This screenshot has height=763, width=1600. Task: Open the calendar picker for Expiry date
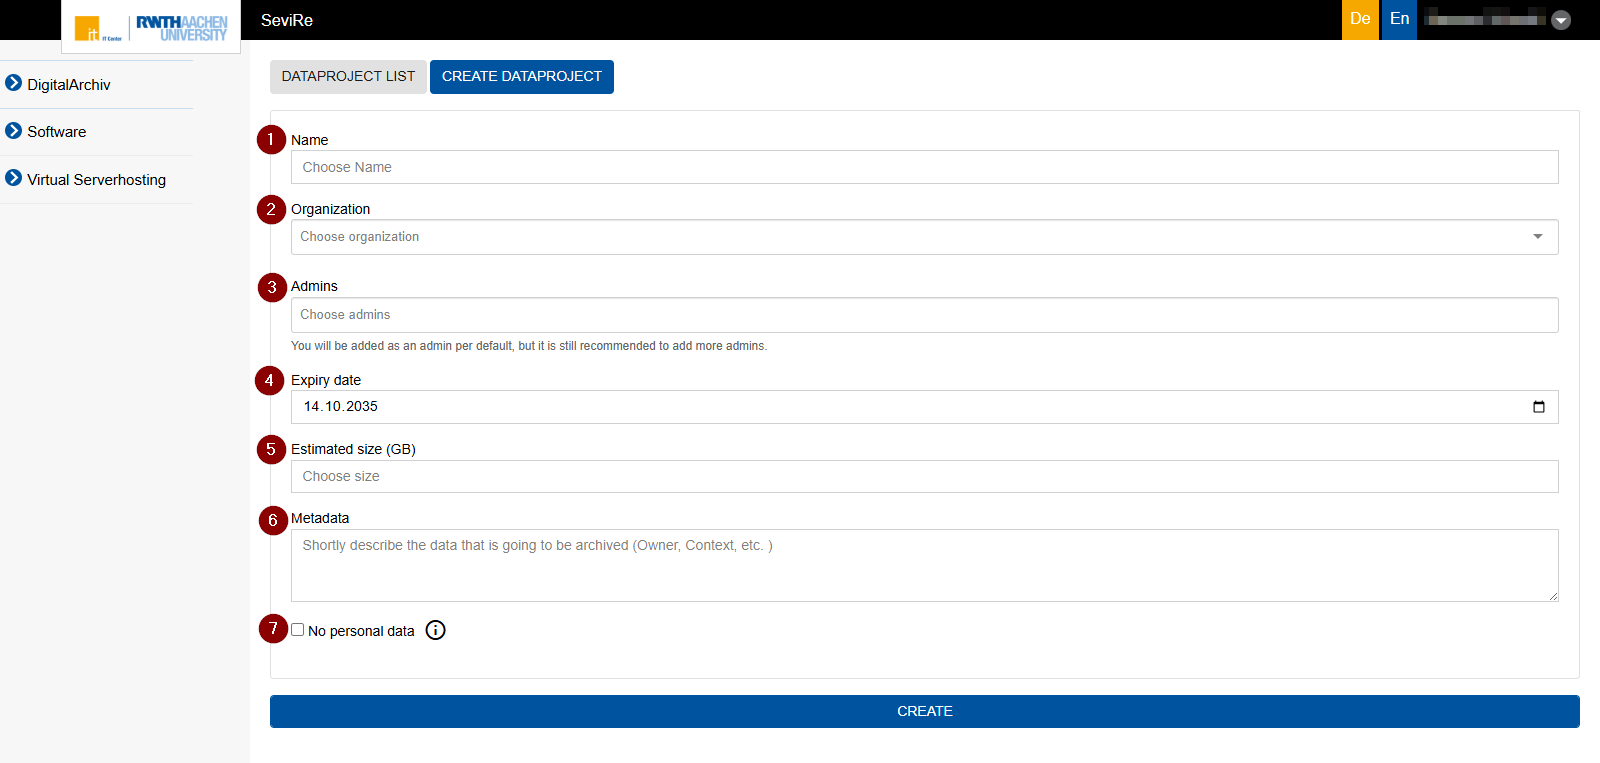[1538, 407]
